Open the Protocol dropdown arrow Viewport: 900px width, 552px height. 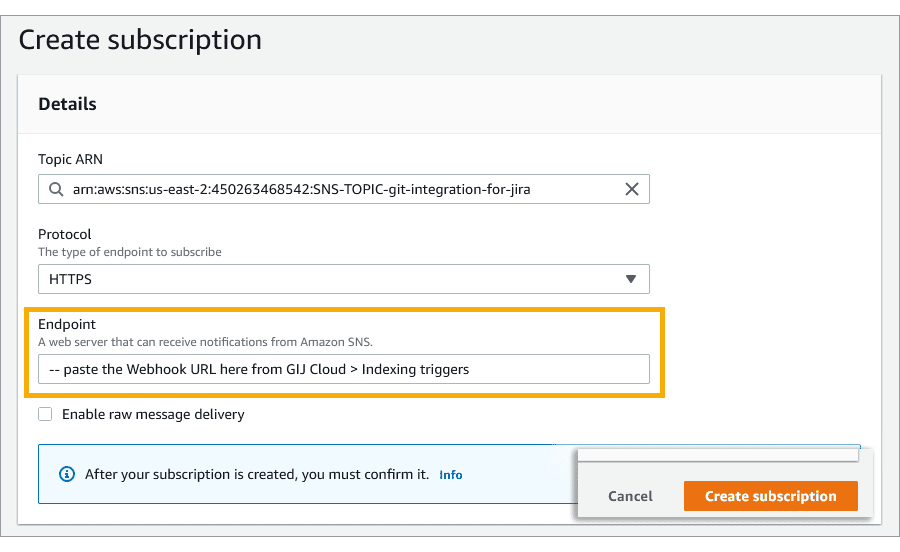tap(631, 279)
